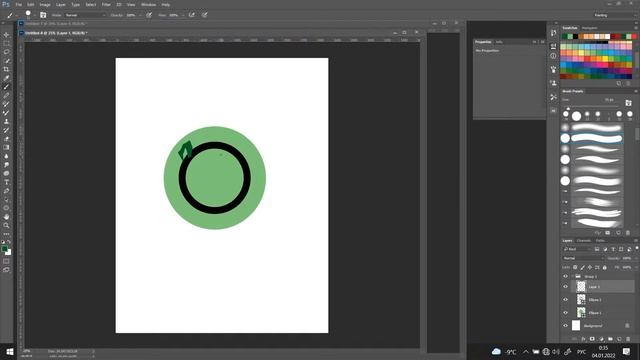Hide Layer 1 visibility eye

565,287
